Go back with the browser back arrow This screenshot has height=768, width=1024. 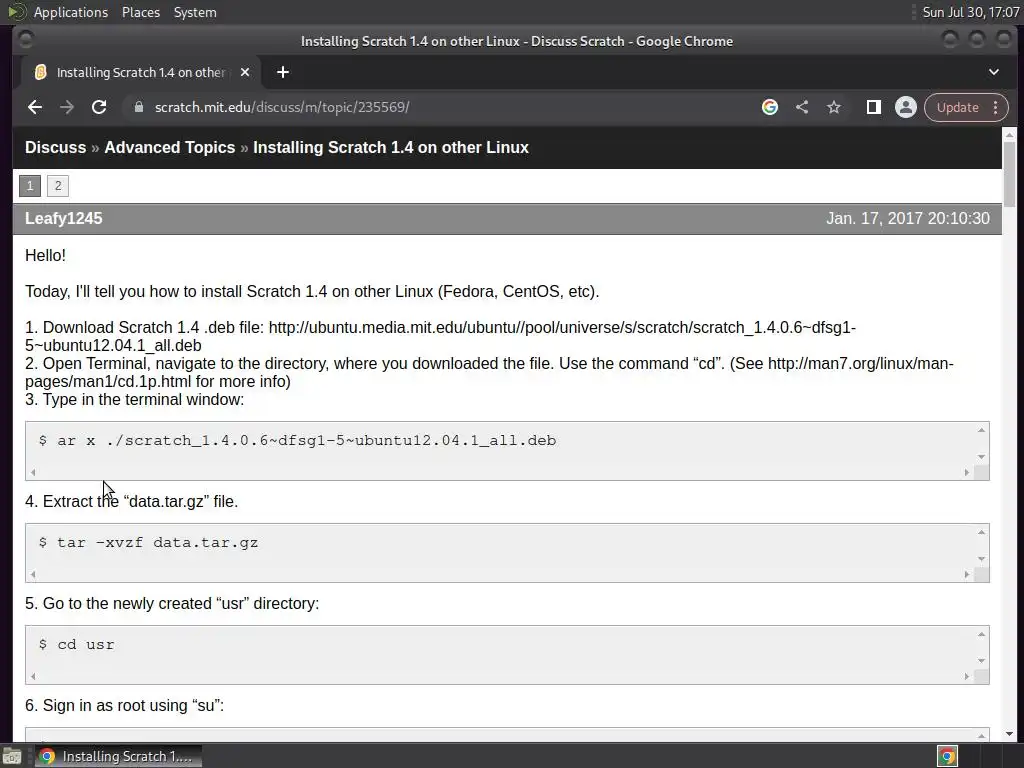tap(35, 107)
